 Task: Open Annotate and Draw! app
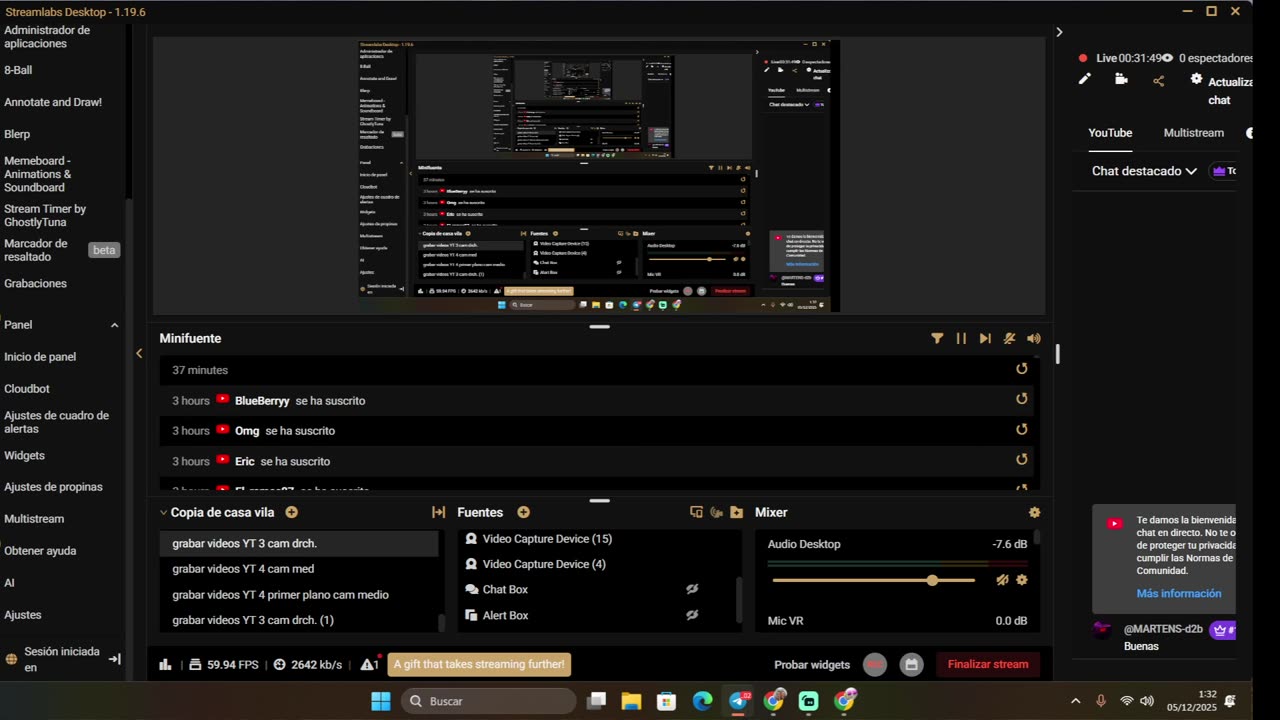(53, 102)
